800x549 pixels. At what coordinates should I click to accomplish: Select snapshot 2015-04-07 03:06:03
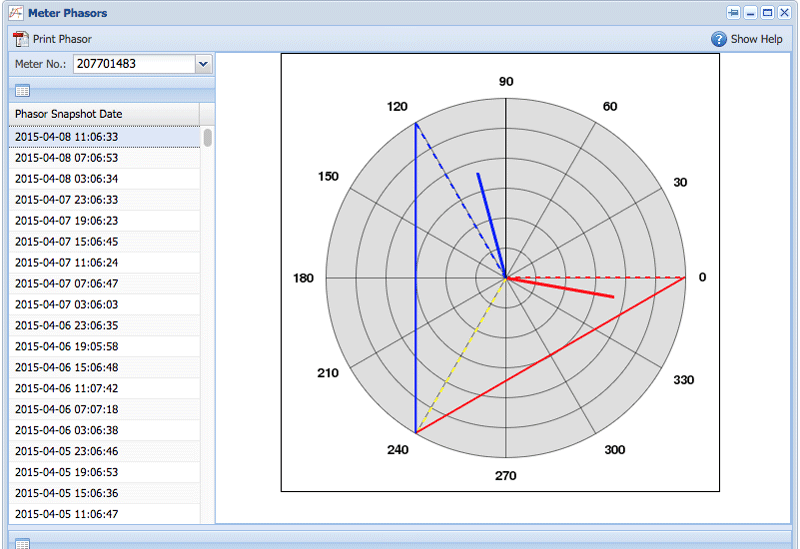[104, 305]
